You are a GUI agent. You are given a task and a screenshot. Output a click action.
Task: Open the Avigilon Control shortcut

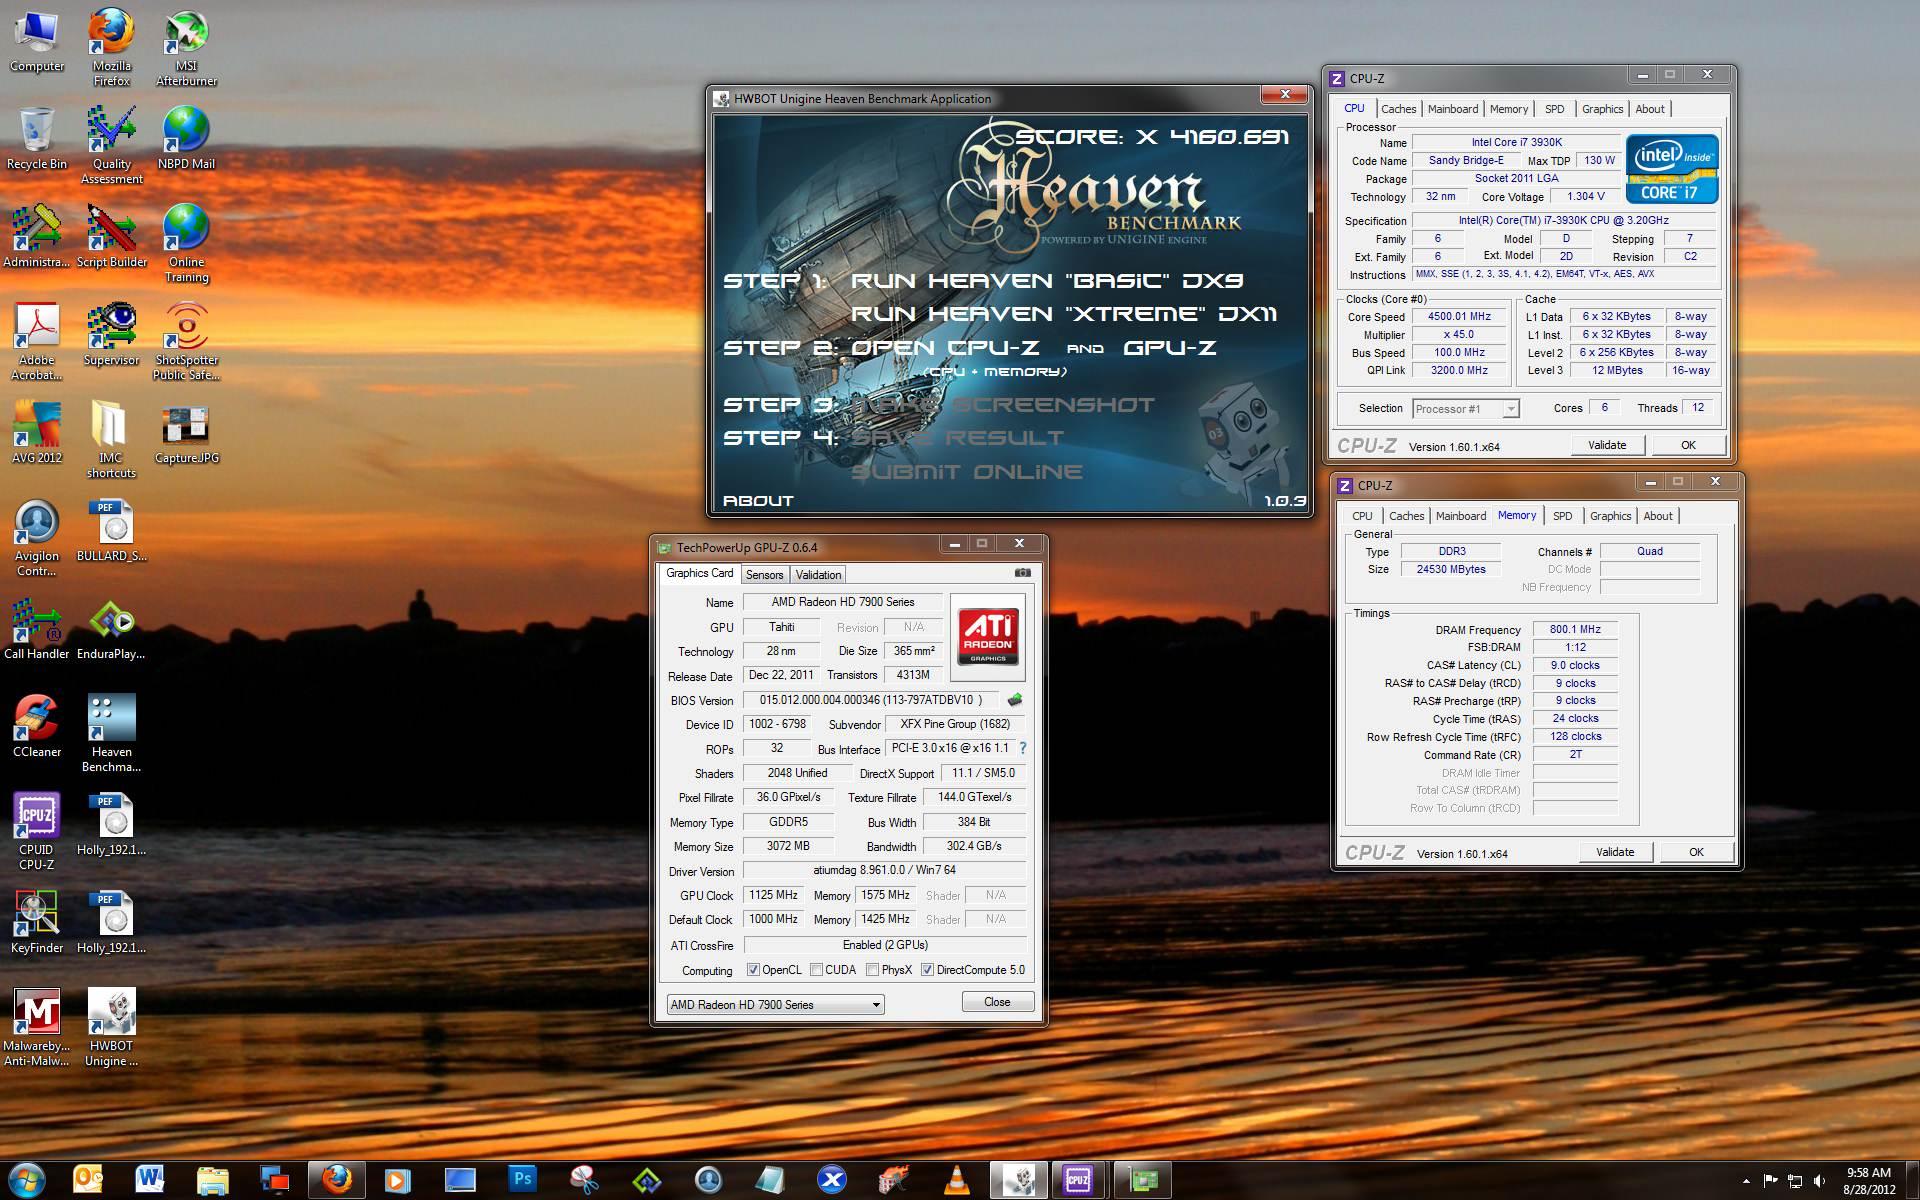tap(37, 537)
